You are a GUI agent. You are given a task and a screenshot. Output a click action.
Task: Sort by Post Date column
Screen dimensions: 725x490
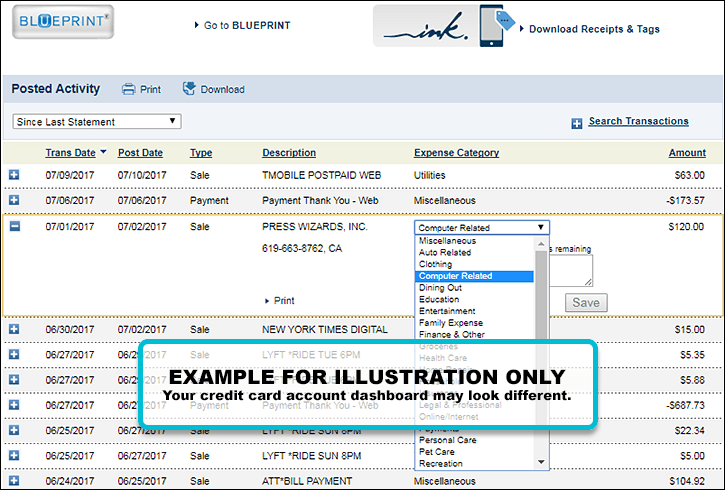click(140, 153)
